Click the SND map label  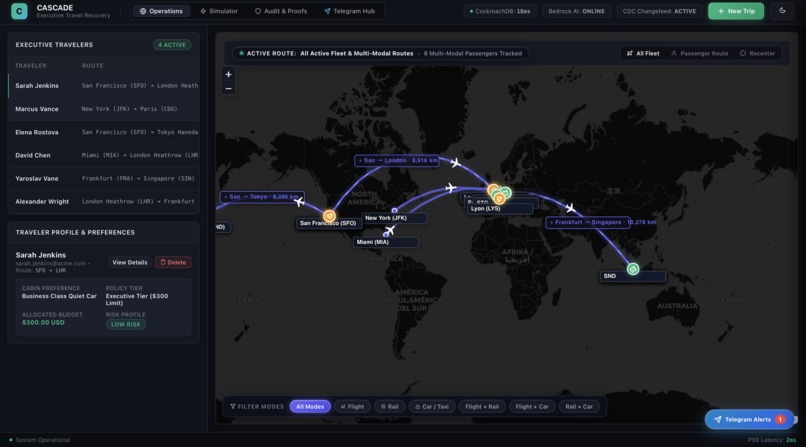(x=633, y=276)
